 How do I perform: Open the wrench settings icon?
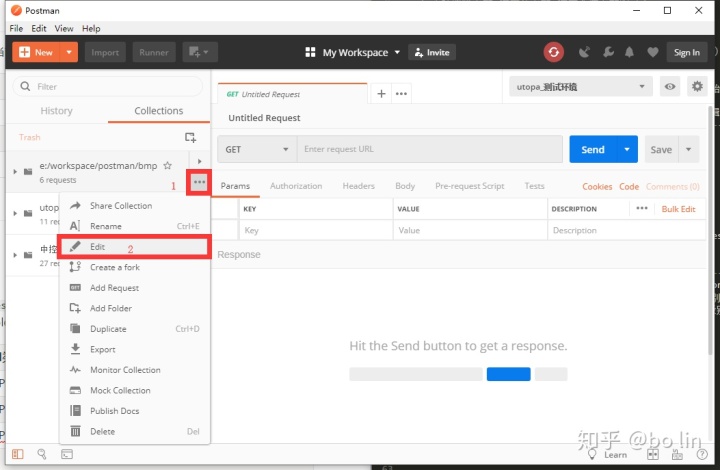click(x=608, y=52)
